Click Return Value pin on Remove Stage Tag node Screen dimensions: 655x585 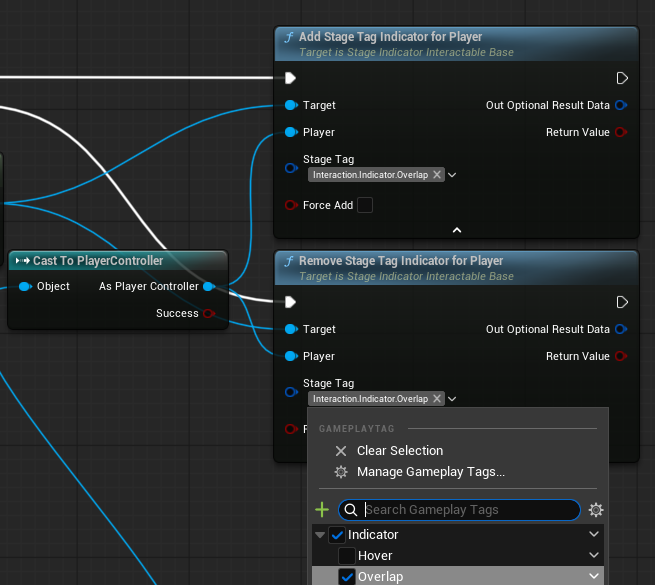click(x=621, y=356)
